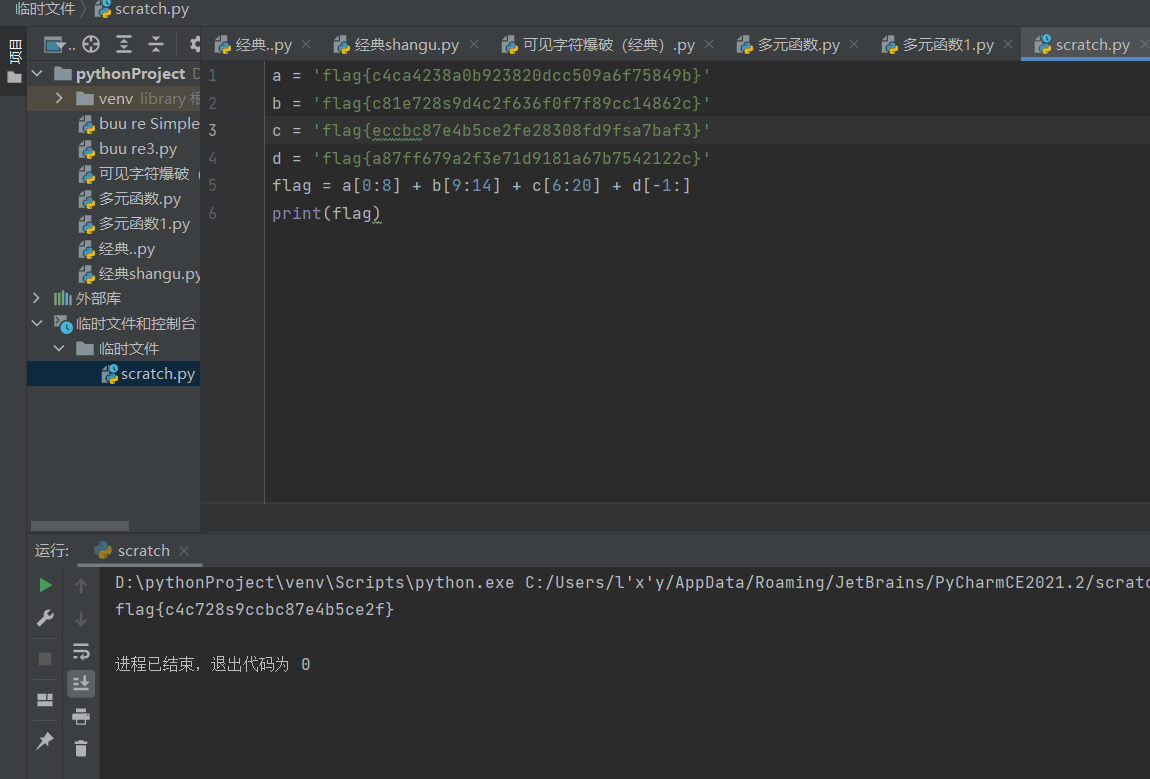Click the down arrow in run console
1150x779 pixels.
point(81,618)
